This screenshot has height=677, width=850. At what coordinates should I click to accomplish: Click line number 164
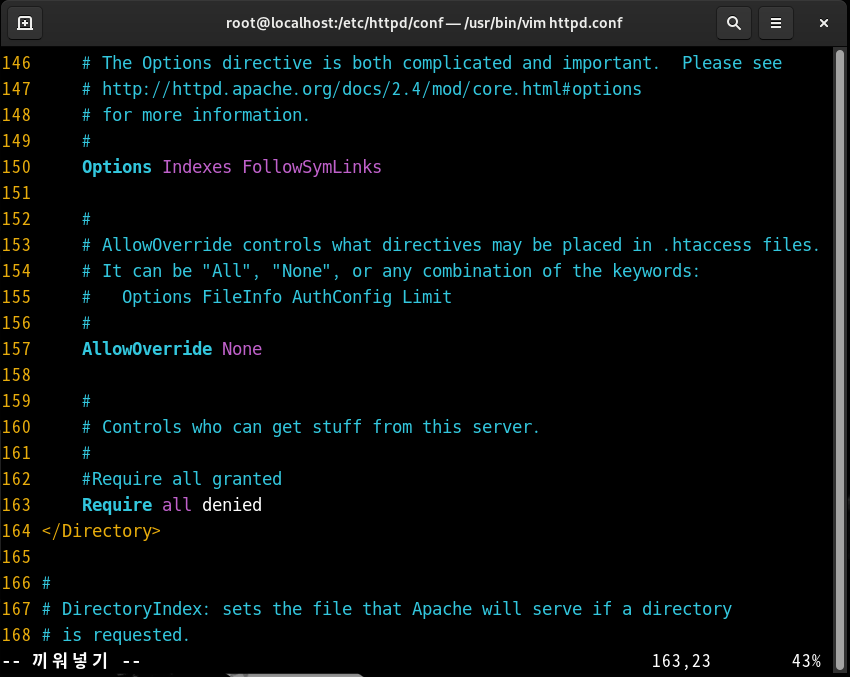[x=16, y=531]
